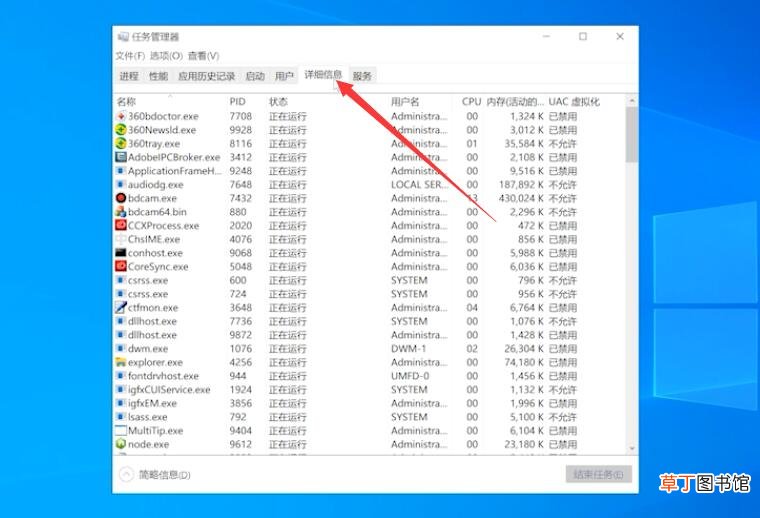Click the LOCAL SER... user name cell
The image size is (760, 518).
click(x=420, y=185)
